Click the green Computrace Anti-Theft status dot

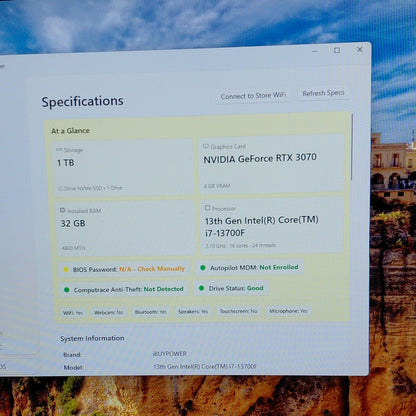66,290
